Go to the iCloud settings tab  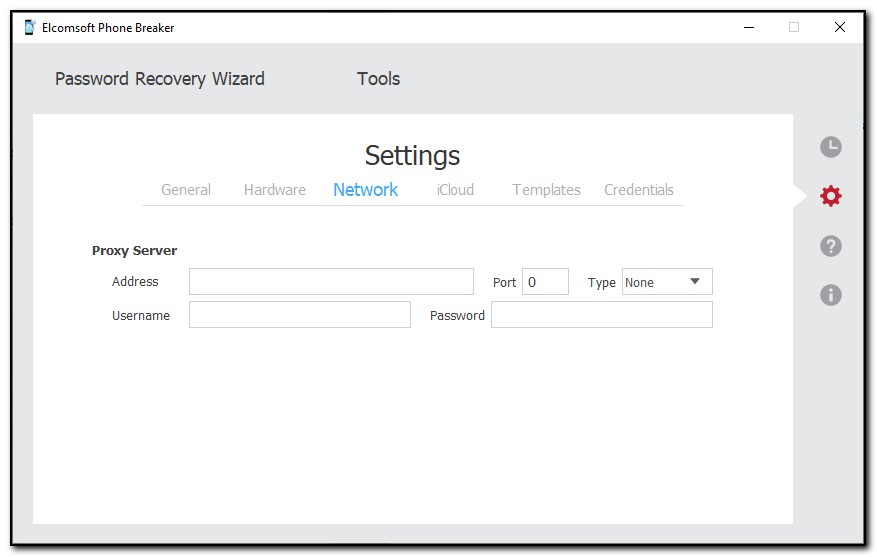point(455,190)
